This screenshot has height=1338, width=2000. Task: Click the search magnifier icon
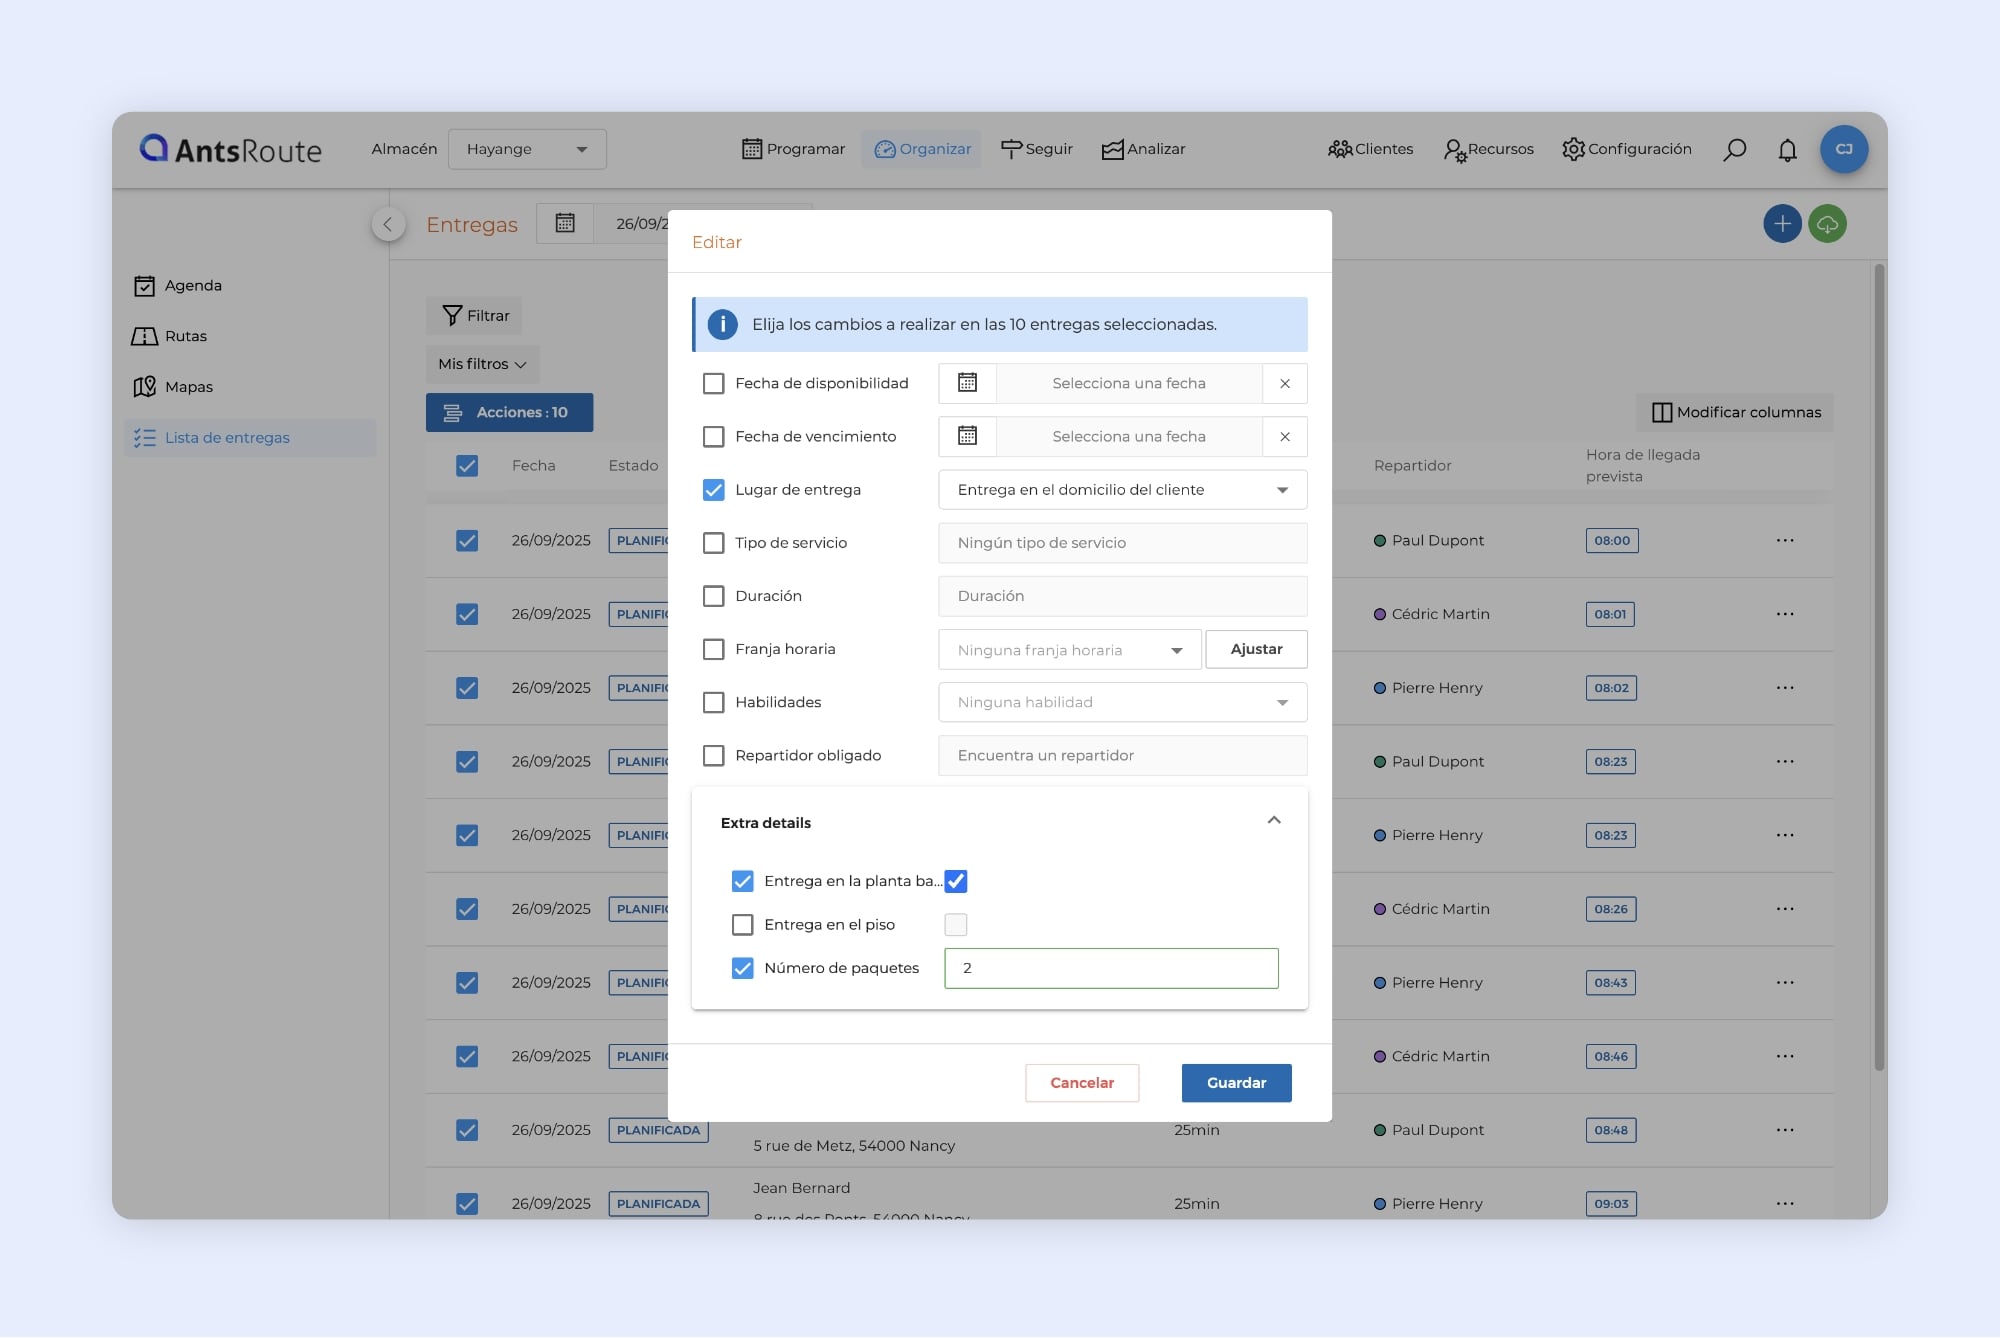click(1735, 149)
